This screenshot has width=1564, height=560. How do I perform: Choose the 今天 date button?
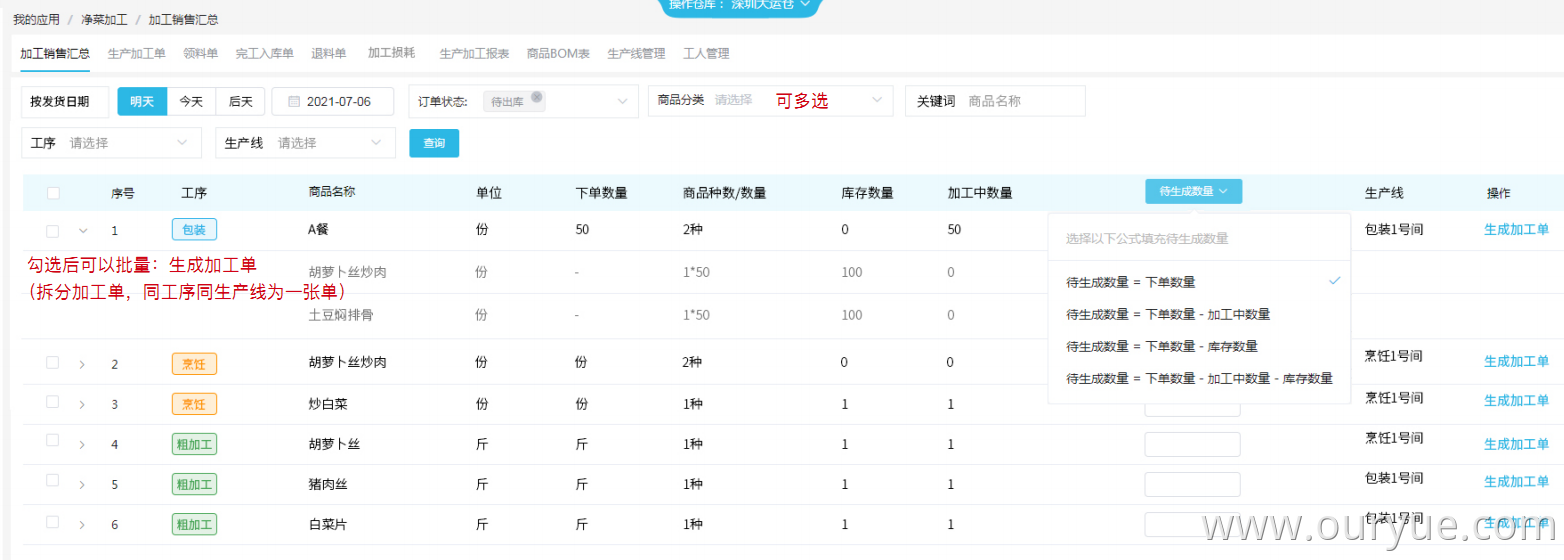[191, 101]
